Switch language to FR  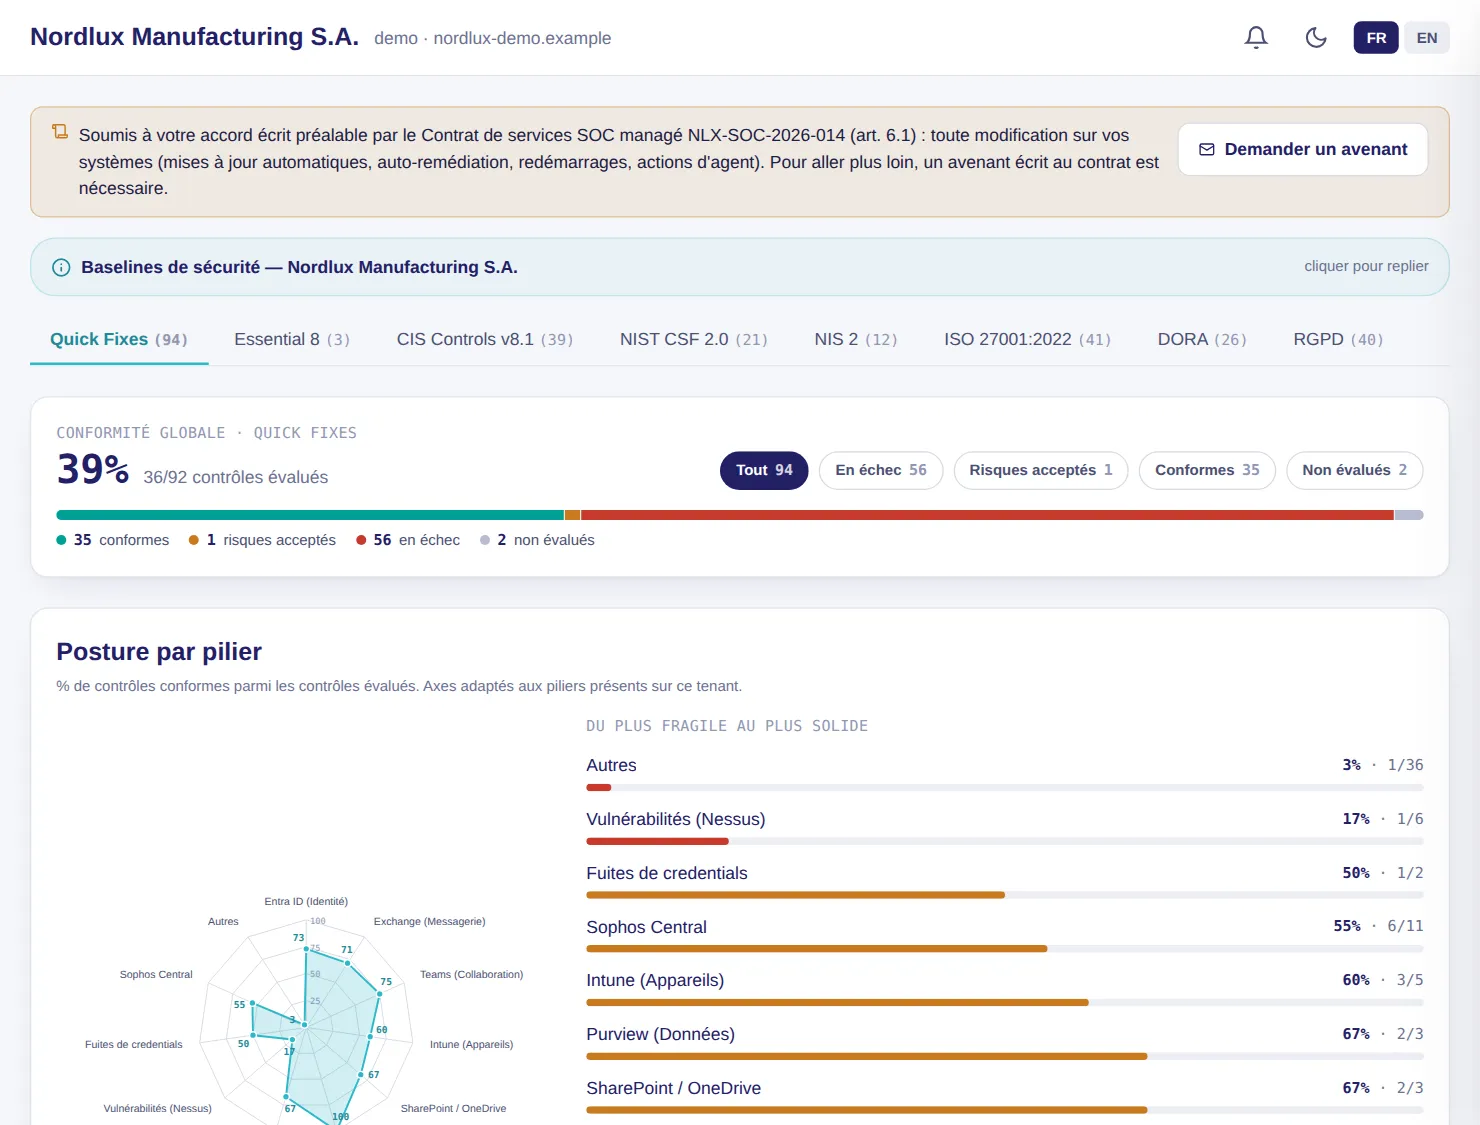1376,38
